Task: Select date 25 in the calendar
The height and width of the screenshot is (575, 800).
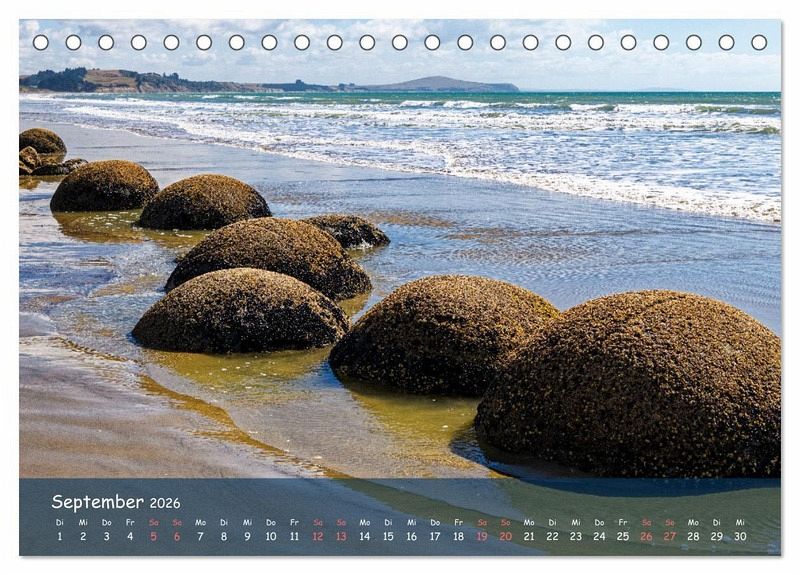Action: 623,537
